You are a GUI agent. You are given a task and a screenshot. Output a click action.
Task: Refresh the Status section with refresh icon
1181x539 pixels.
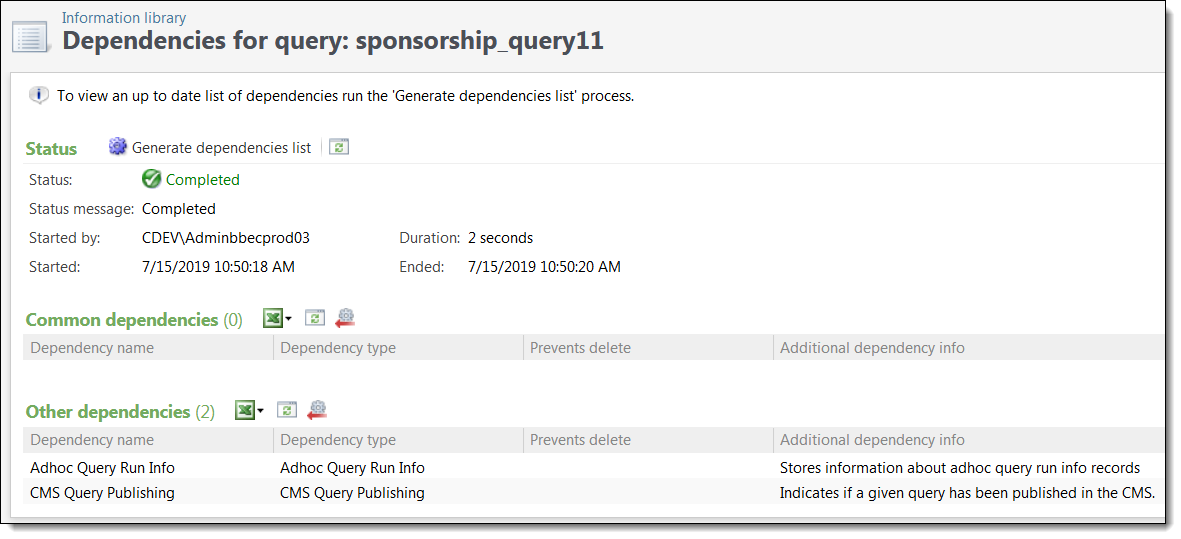tap(339, 148)
